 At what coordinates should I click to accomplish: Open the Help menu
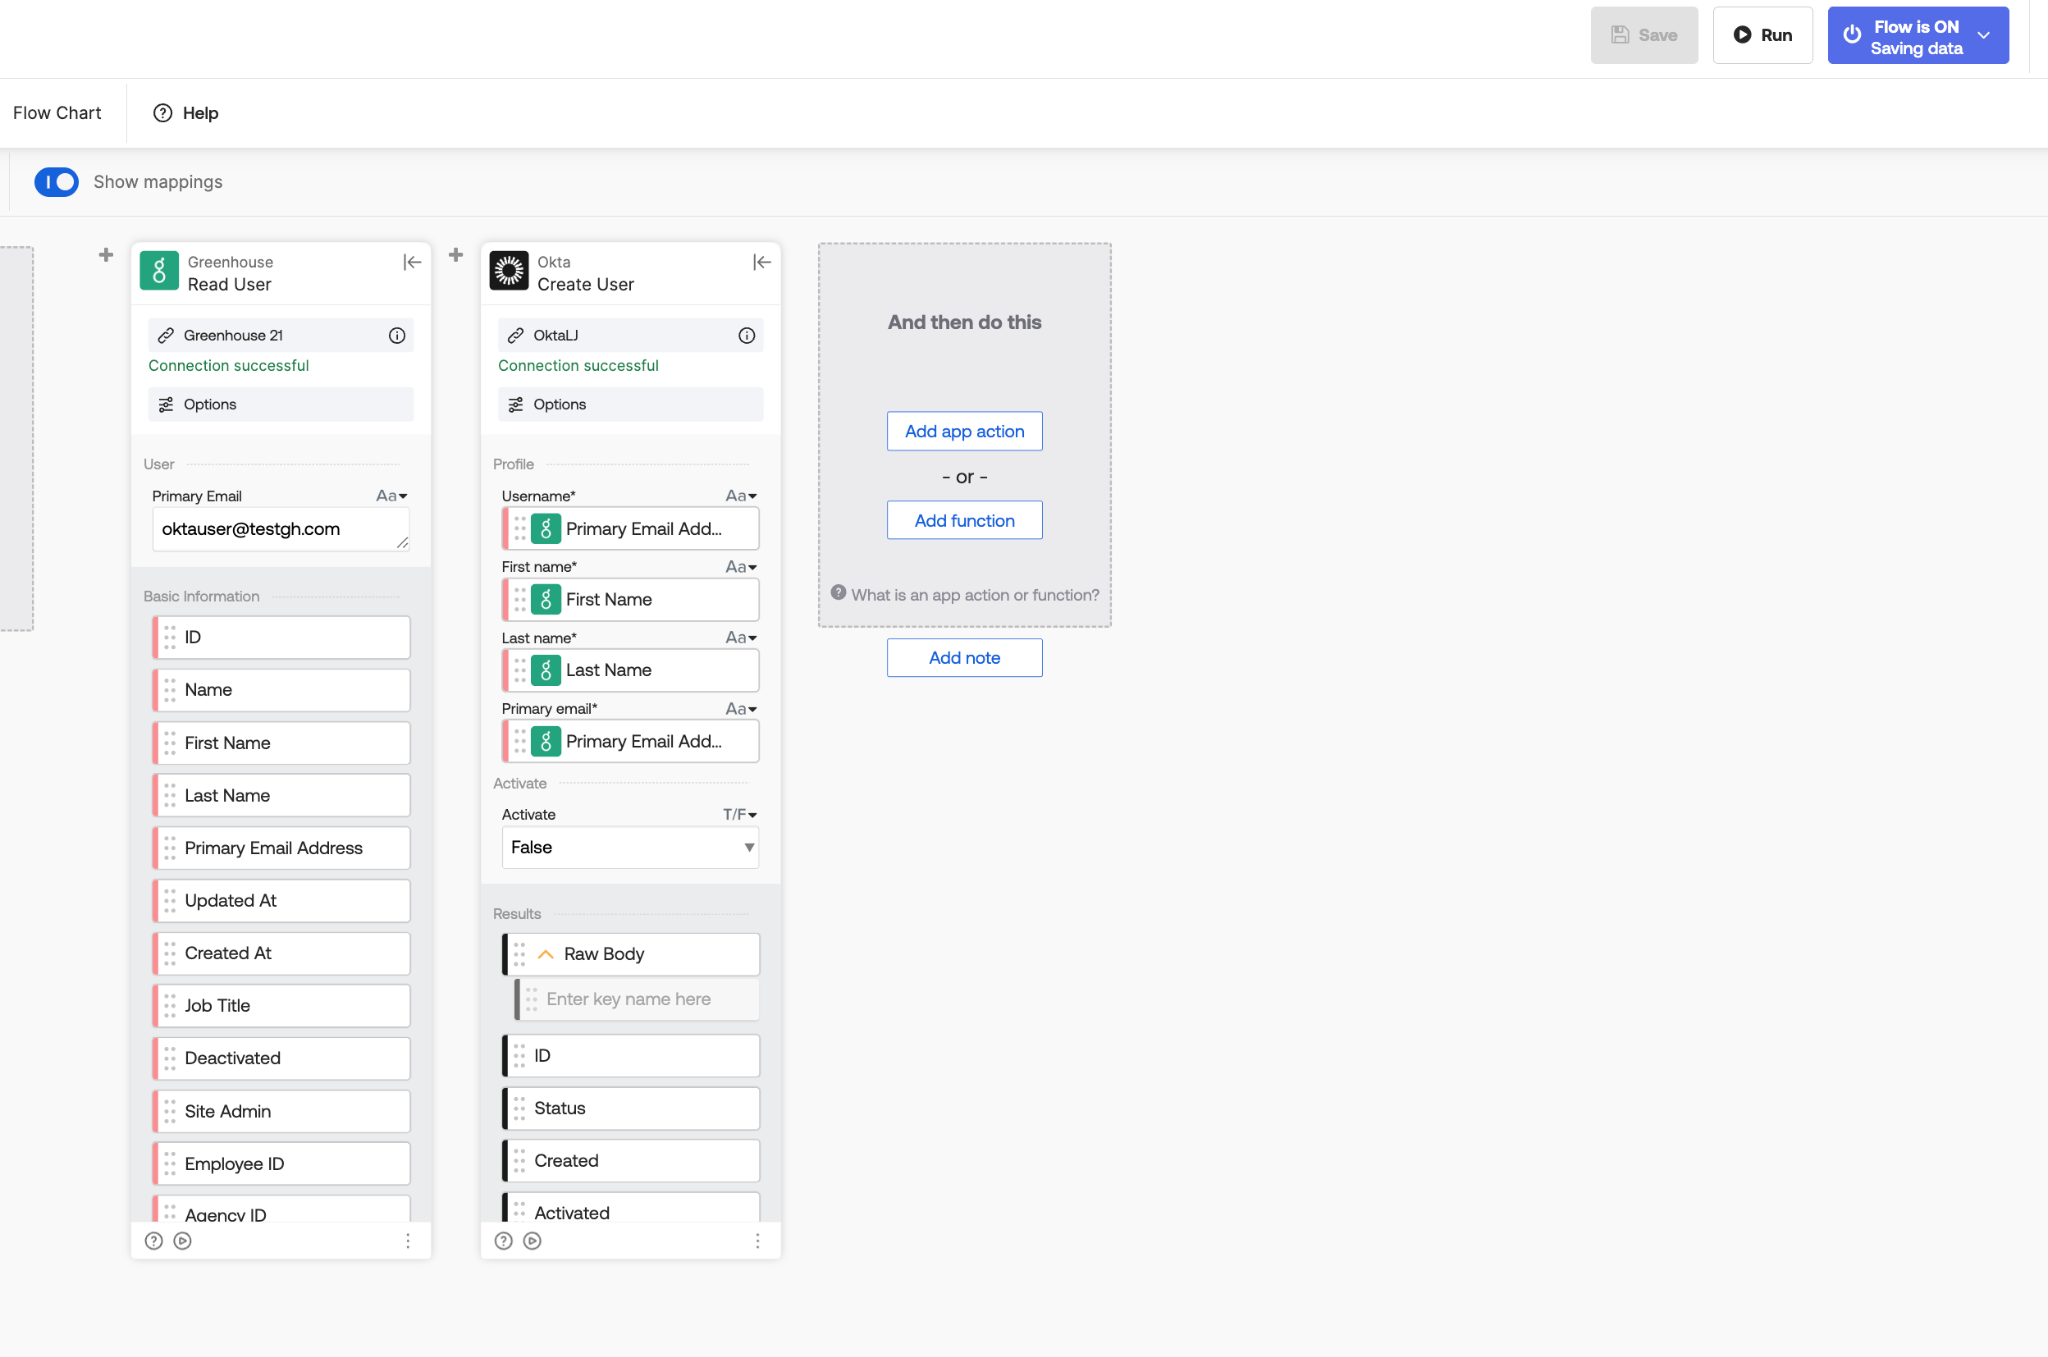coord(186,113)
